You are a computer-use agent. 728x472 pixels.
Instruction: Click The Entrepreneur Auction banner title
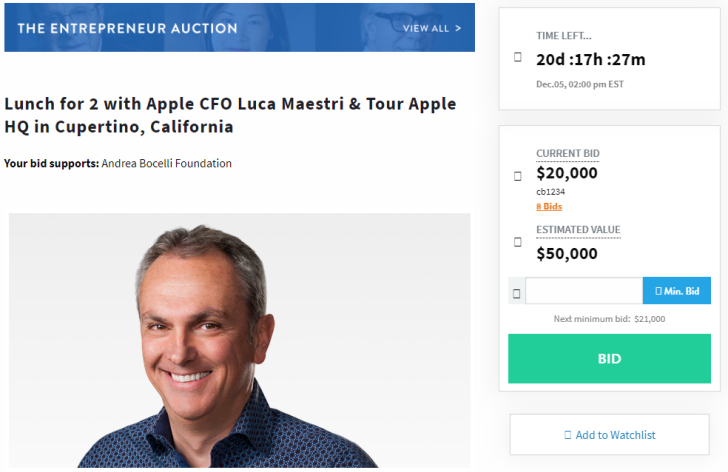click(x=128, y=28)
